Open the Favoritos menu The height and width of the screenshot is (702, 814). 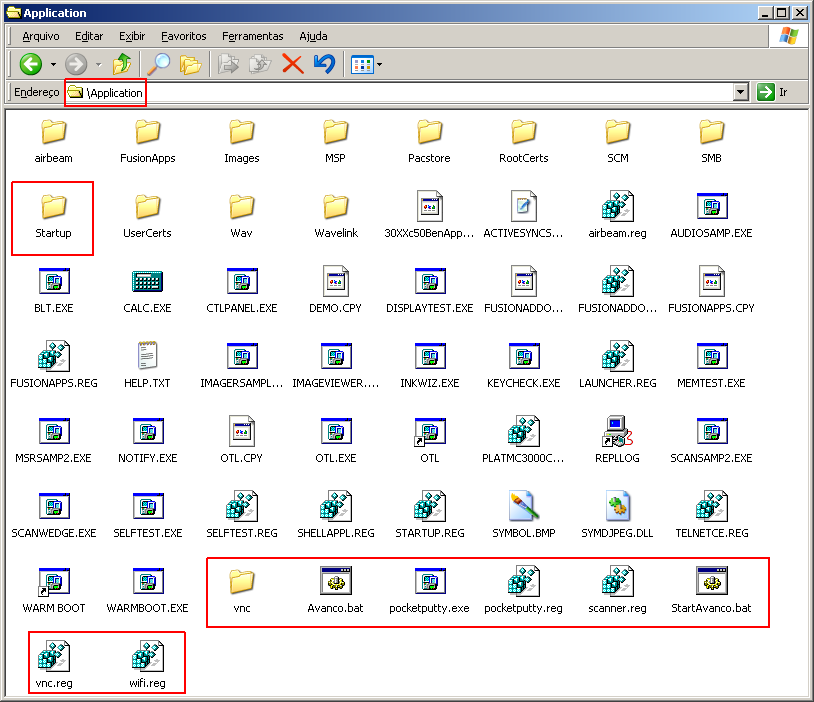tap(183, 36)
